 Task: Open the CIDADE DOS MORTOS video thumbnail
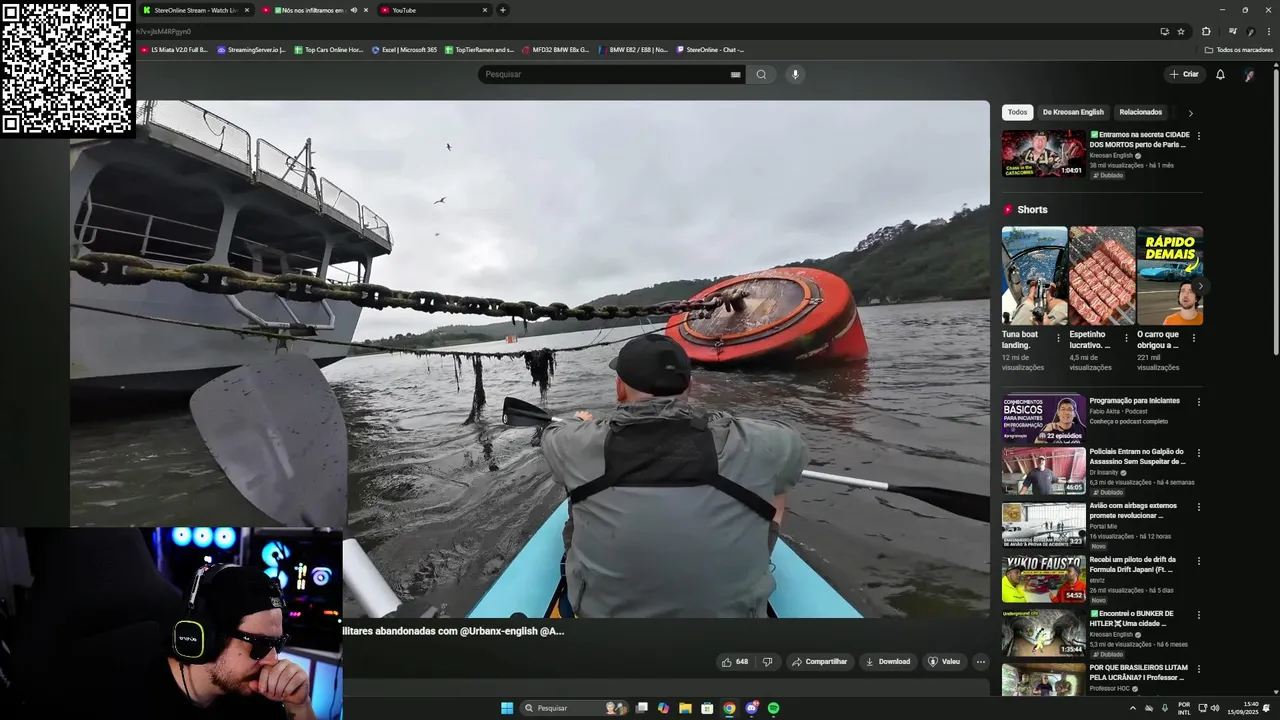click(x=1044, y=153)
